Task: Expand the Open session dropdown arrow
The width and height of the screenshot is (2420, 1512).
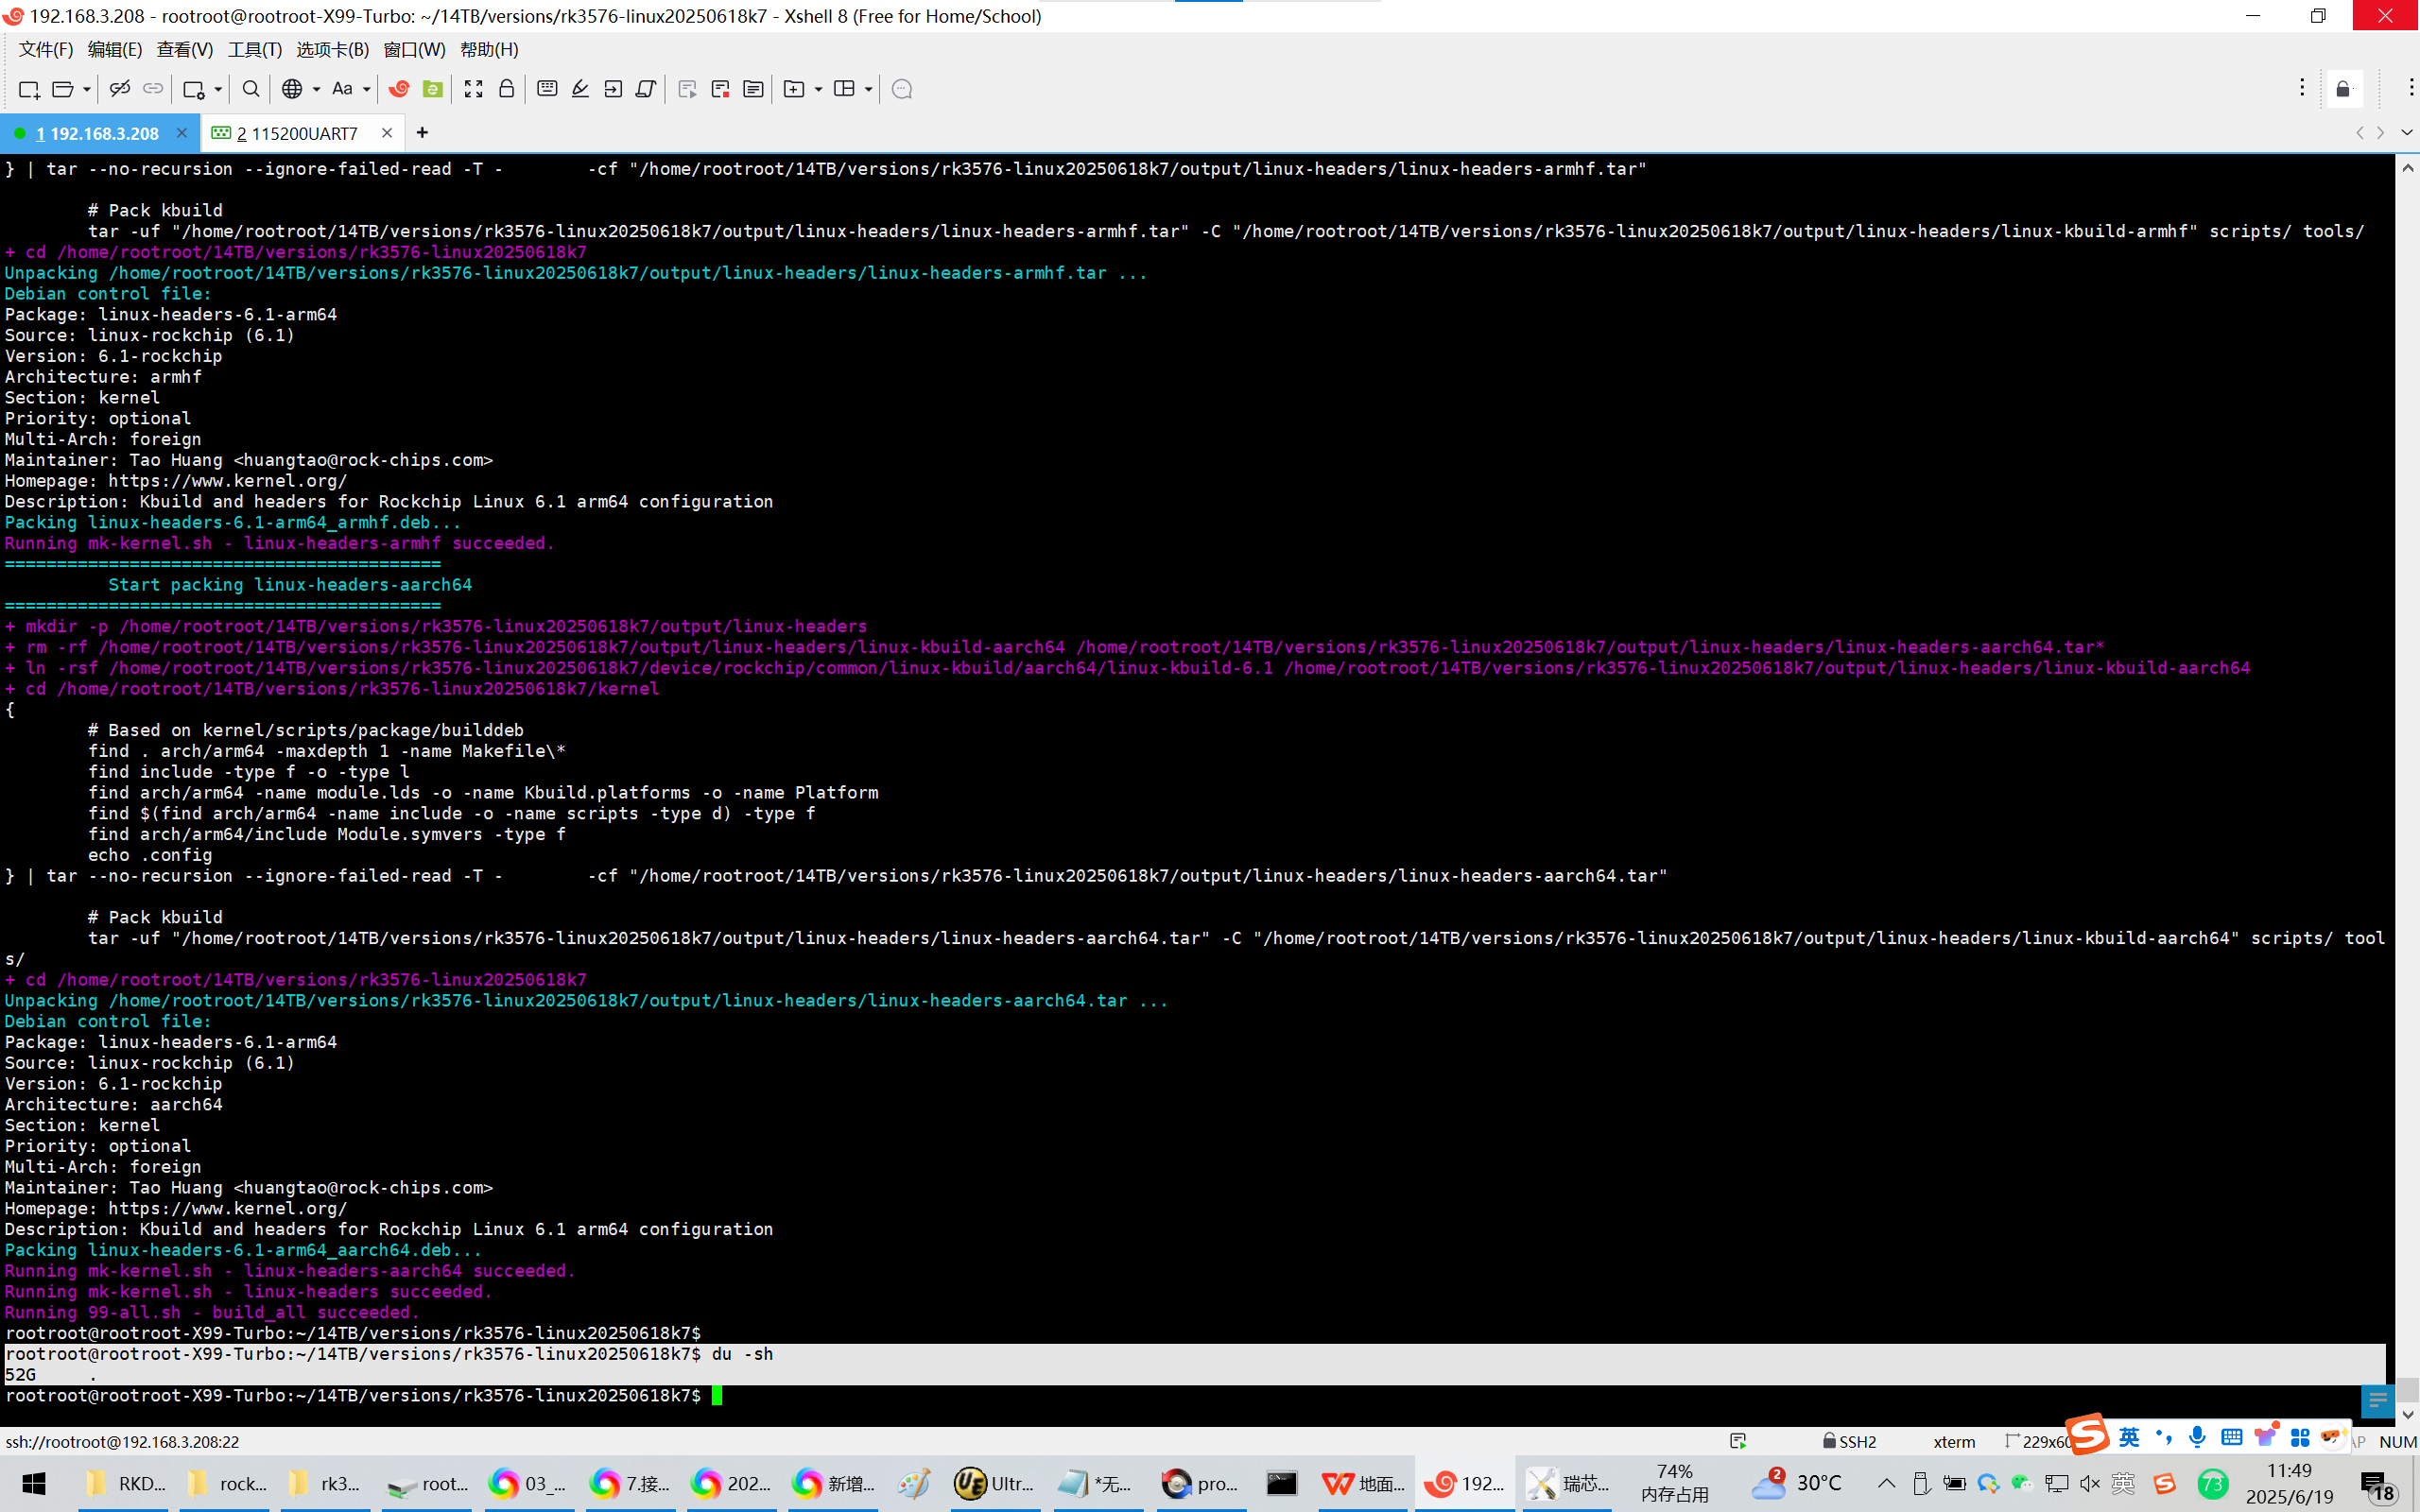Action: pyautogui.click(x=87, y=90)
